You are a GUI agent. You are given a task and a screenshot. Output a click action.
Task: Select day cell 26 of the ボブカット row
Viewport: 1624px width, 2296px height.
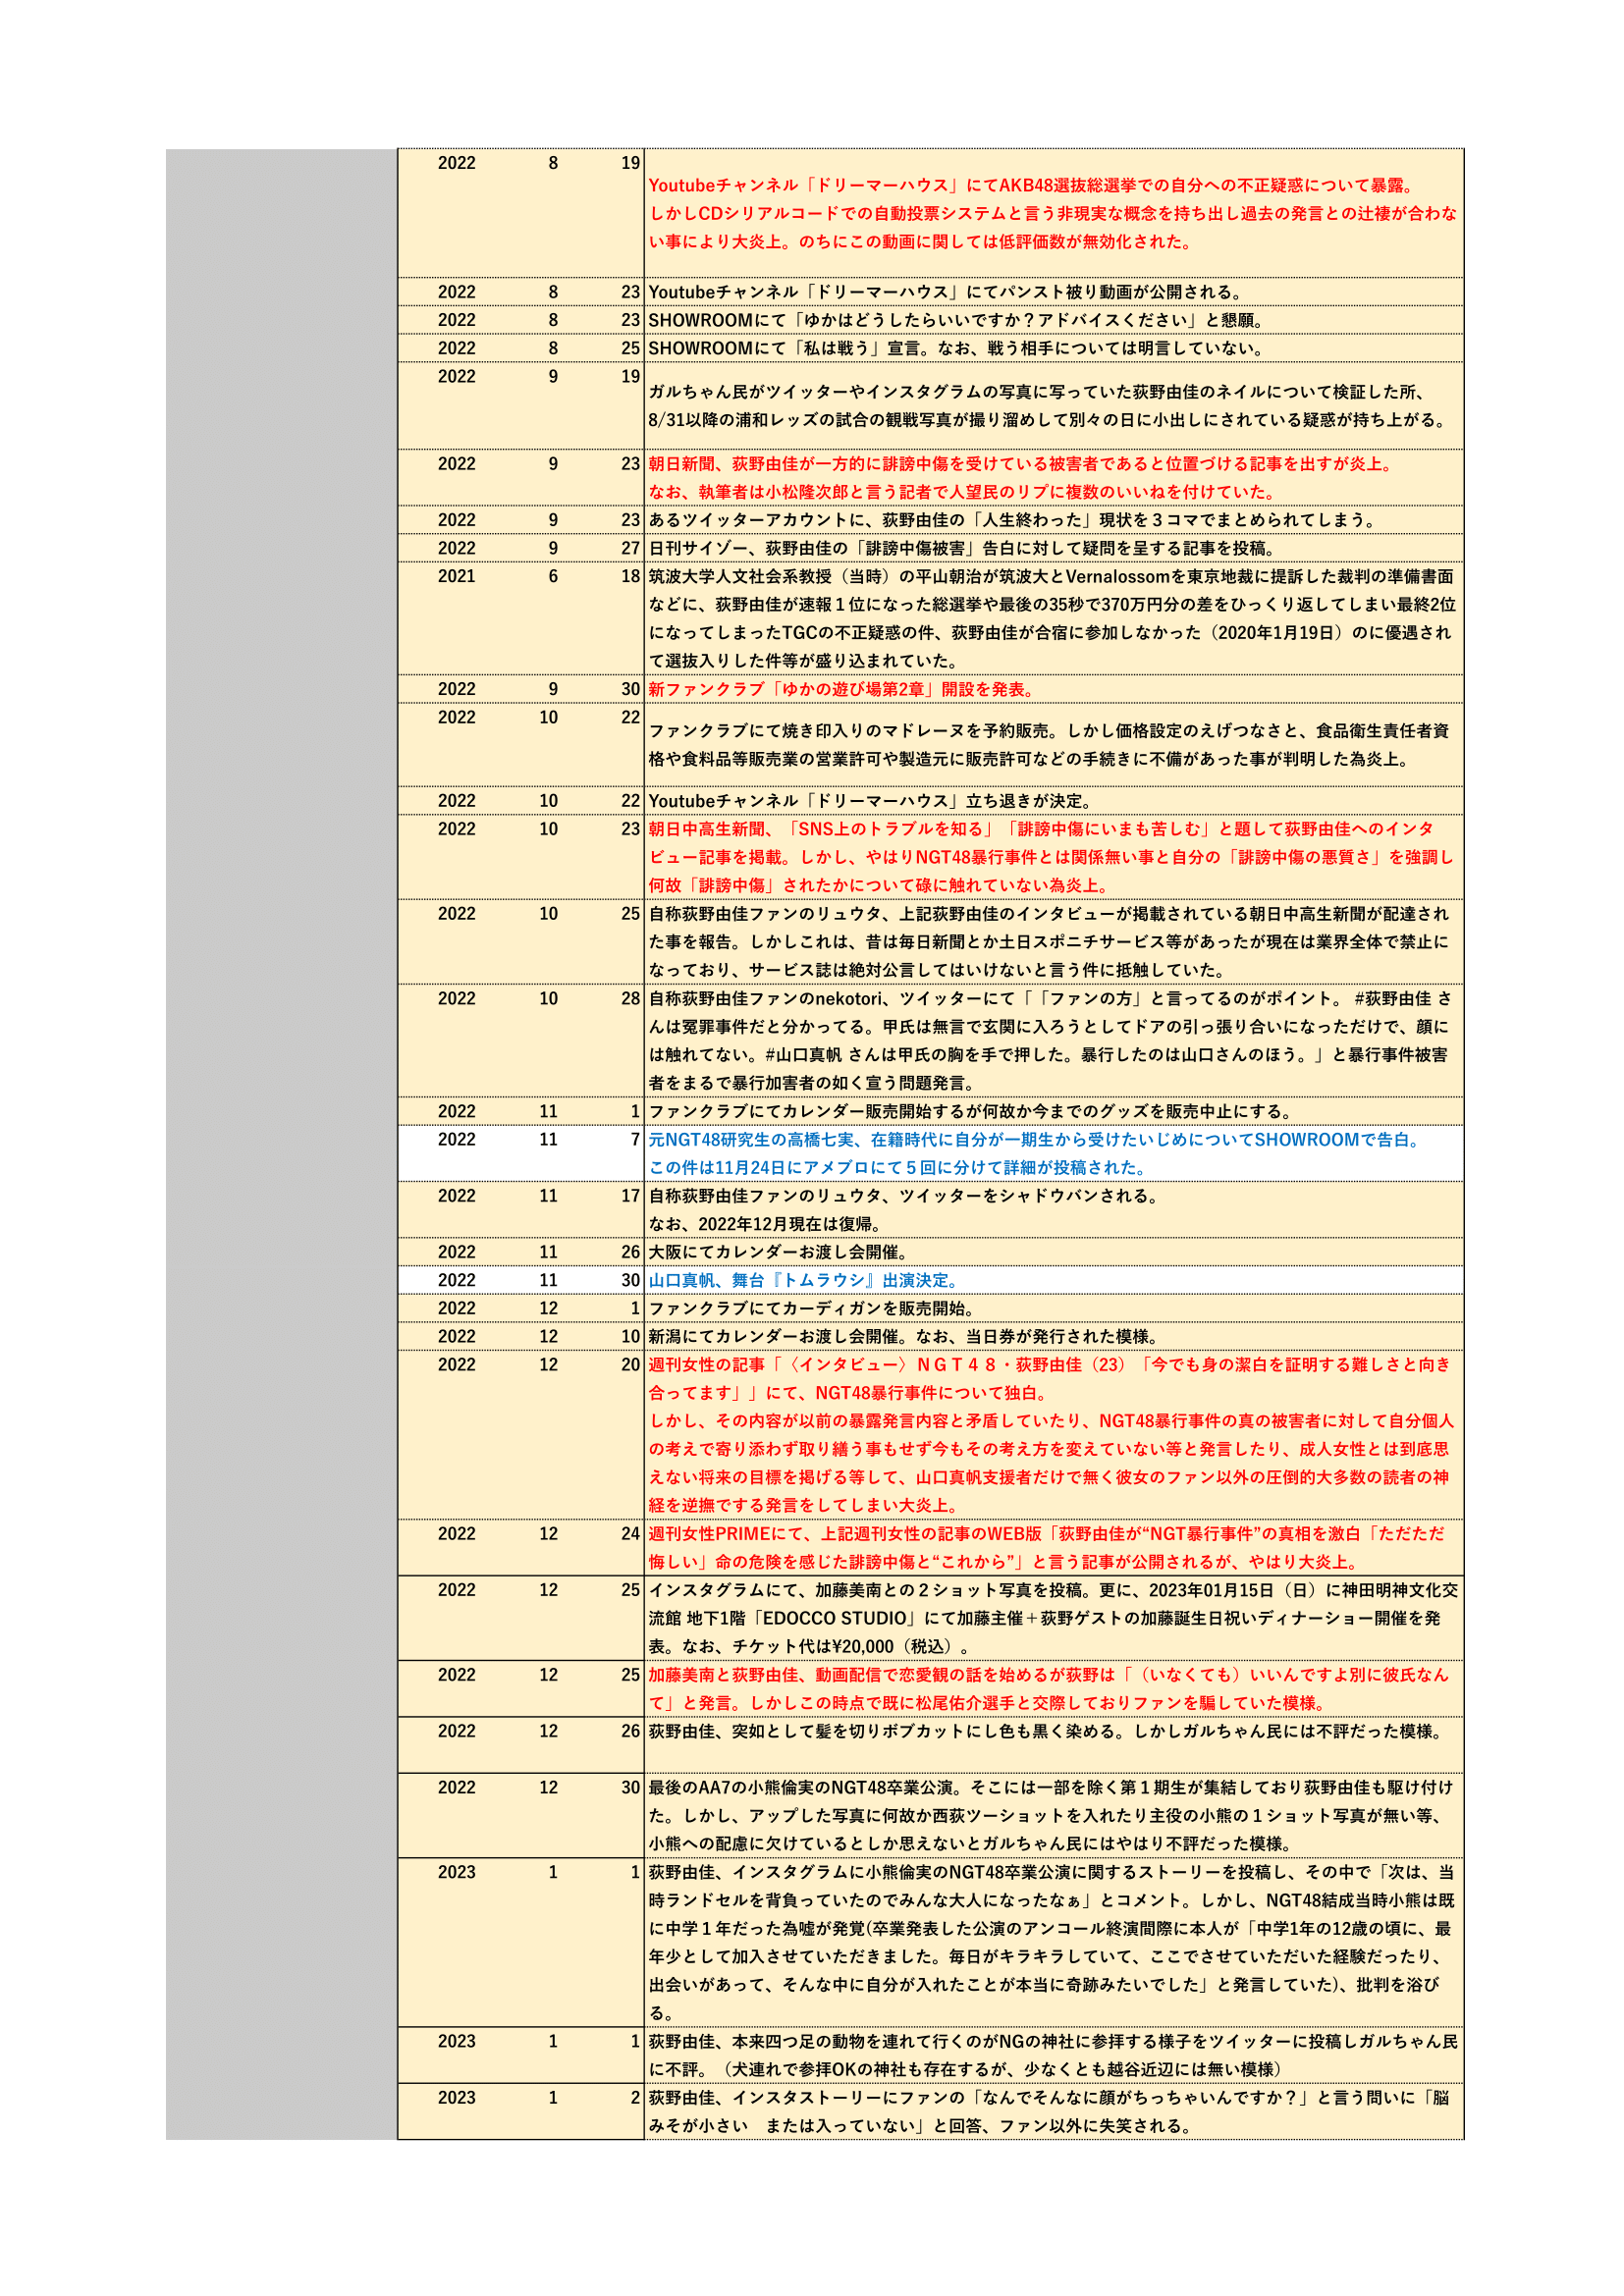pyautogui.click(x=630, y=1731)
